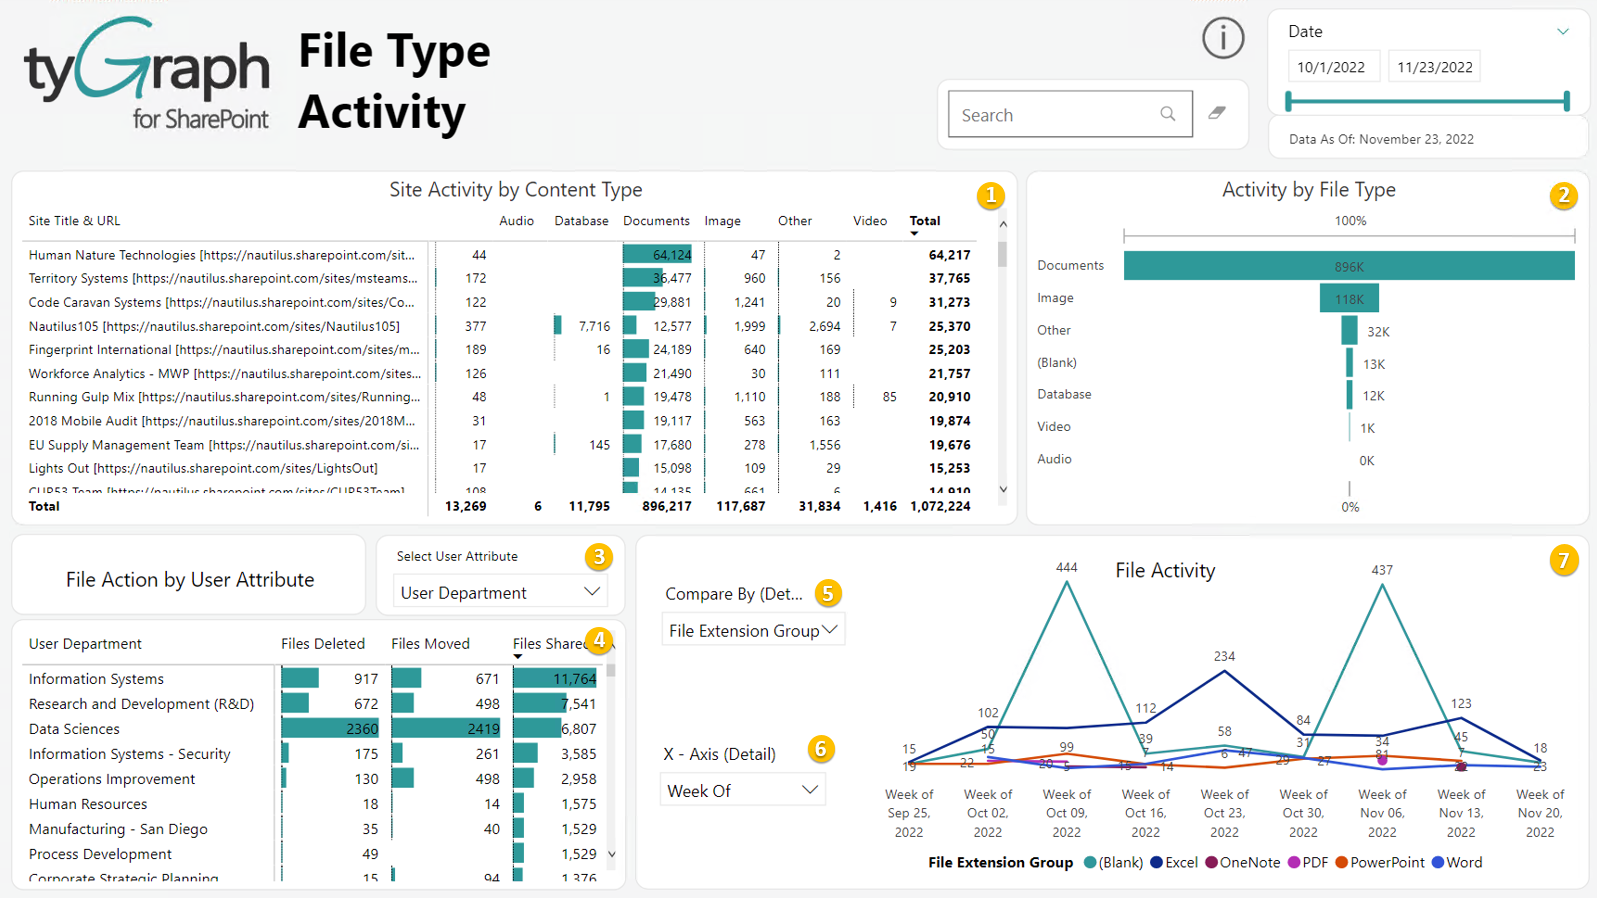Viewport: 1597px width, 898px height.
Task: Click the right handle of date slider
Action: pyautogui.click(x=1566, y=101)
